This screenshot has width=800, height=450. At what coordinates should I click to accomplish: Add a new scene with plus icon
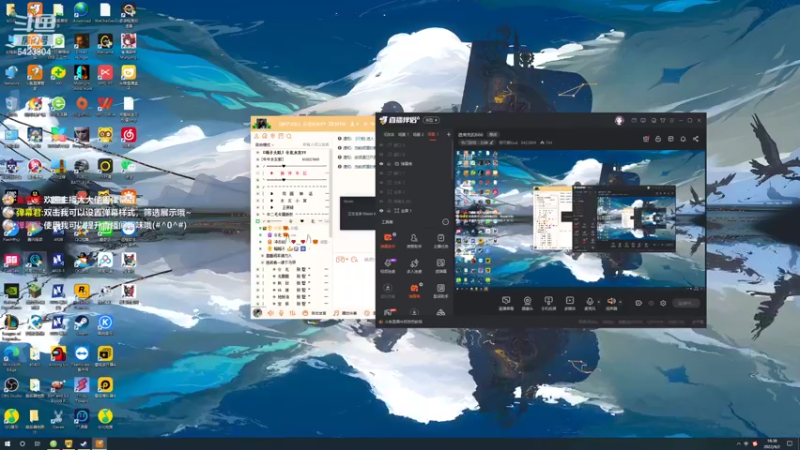(x=448, y=135)
